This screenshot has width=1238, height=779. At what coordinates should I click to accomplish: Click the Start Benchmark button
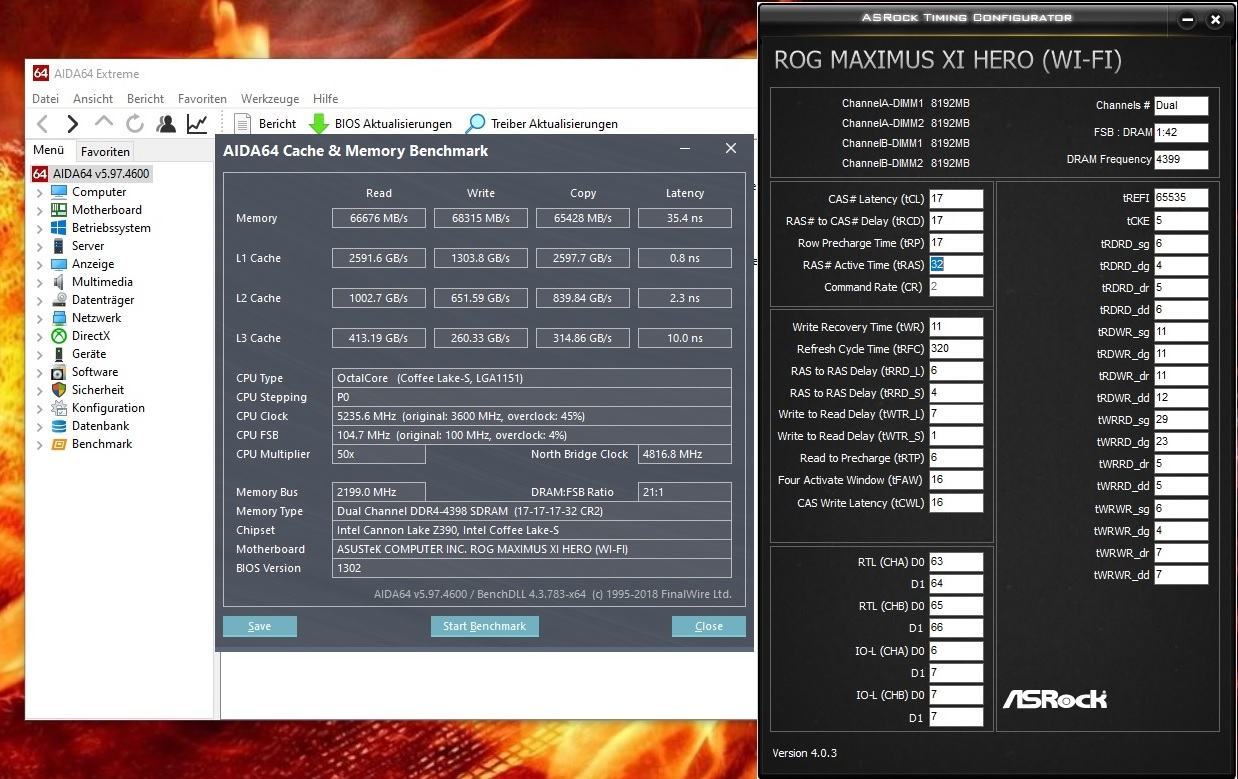click(484, 626)
